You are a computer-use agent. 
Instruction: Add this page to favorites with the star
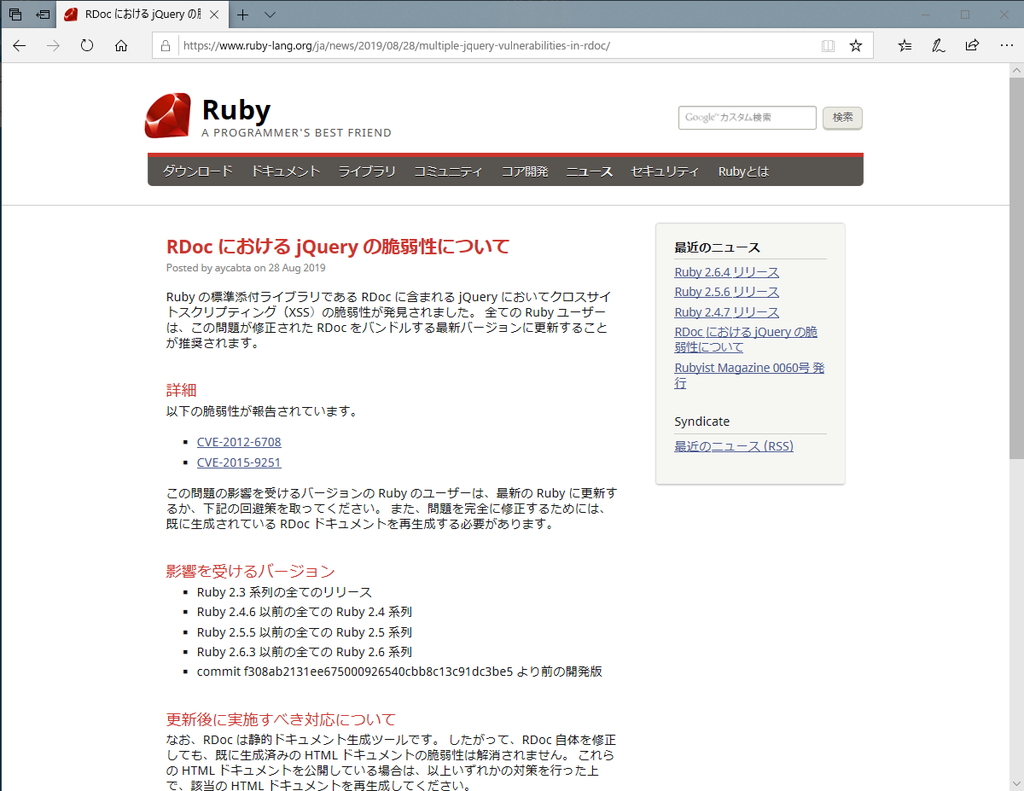[854, 45]
